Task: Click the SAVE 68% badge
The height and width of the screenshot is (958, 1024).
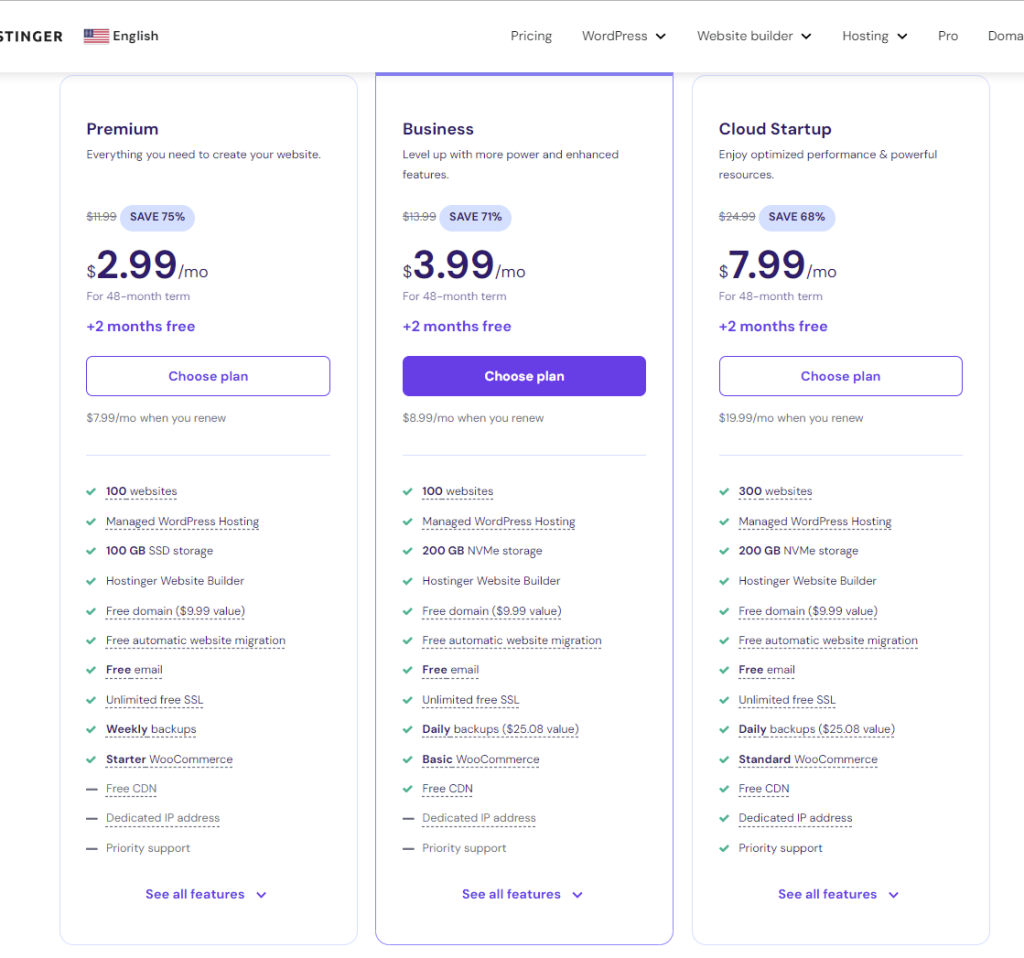Action: 797,217
